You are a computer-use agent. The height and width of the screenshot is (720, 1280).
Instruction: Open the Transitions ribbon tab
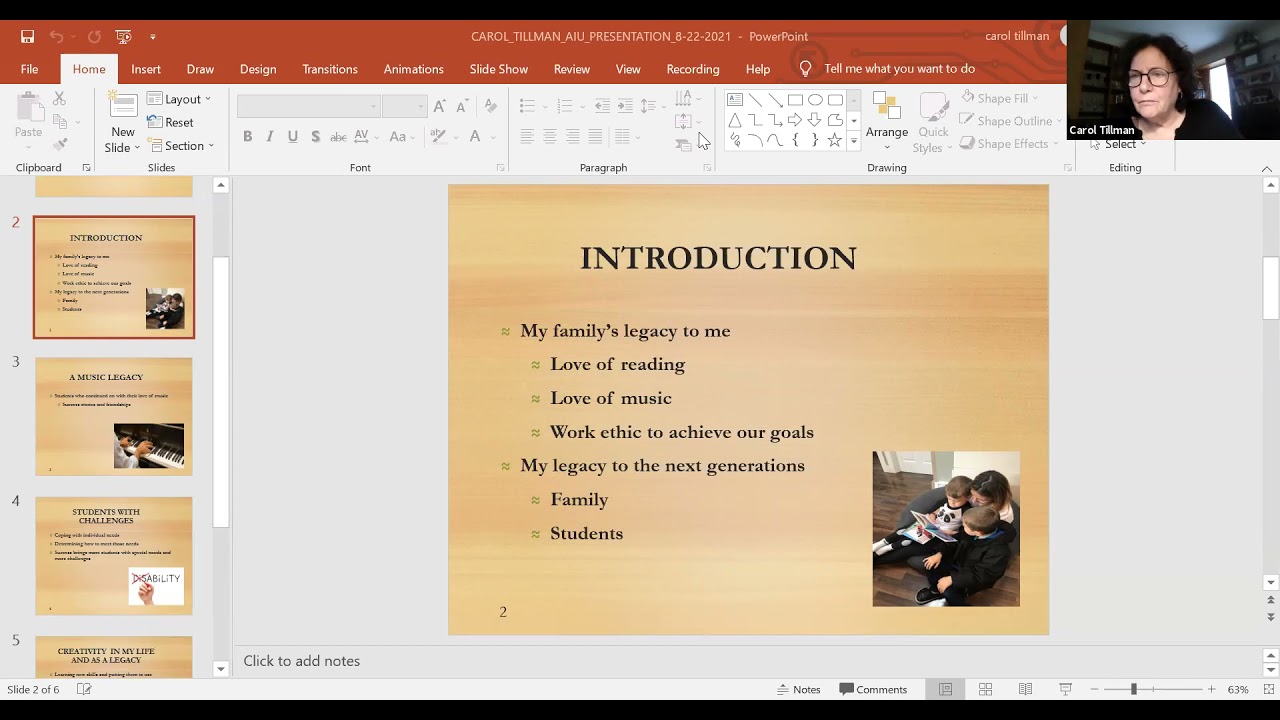[330, 69]
